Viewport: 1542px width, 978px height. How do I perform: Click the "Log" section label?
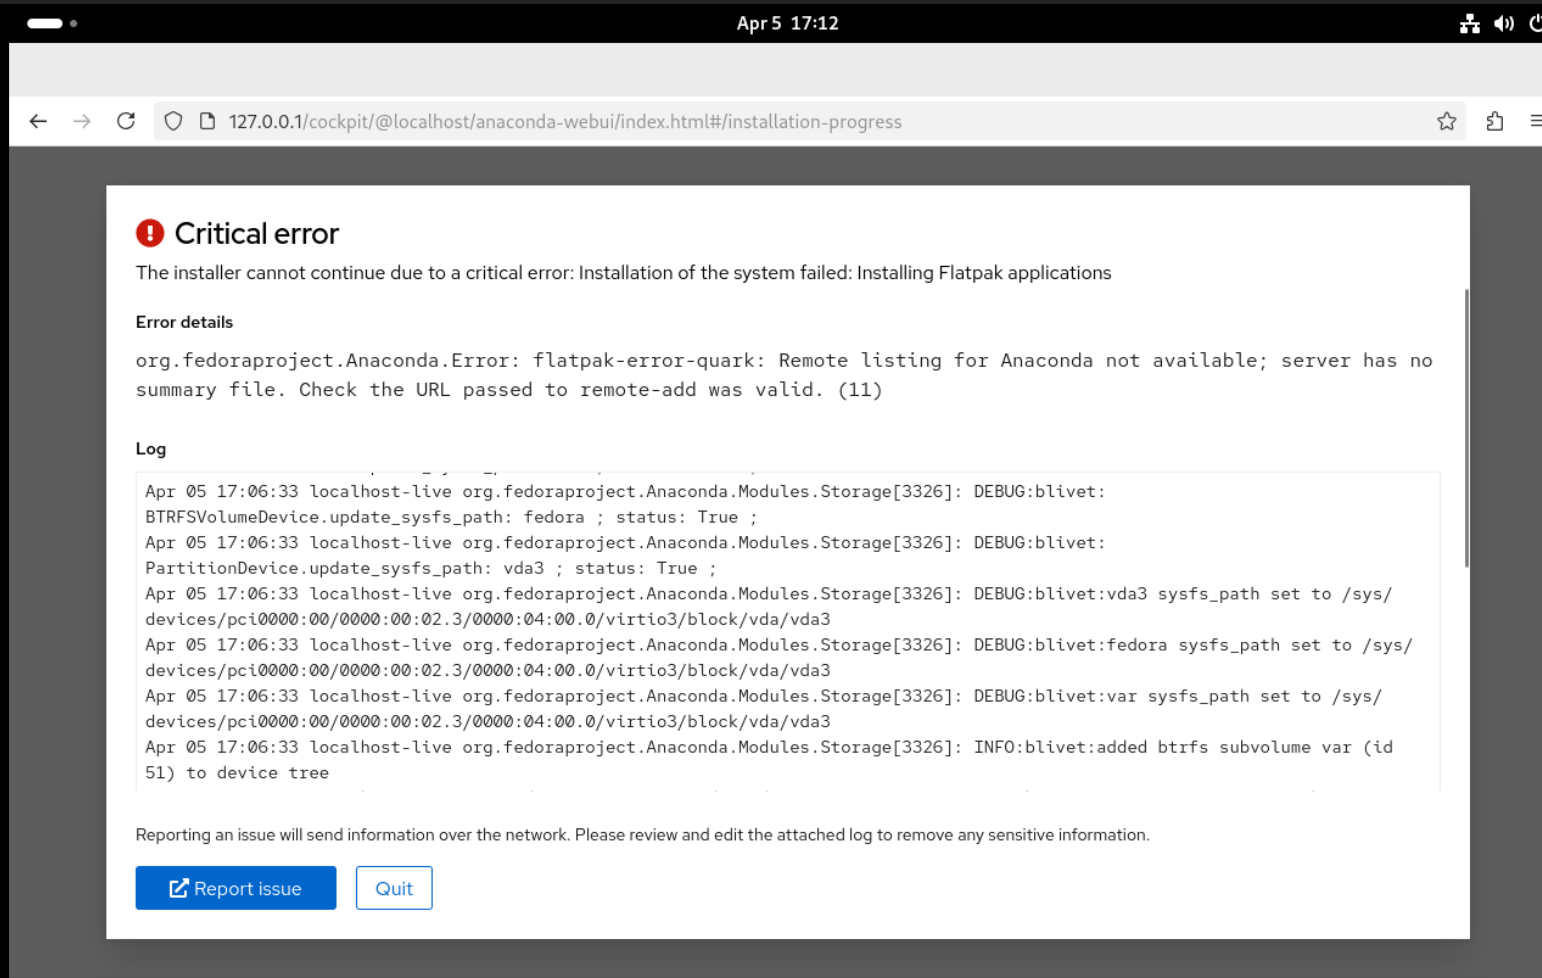point(151,449)
